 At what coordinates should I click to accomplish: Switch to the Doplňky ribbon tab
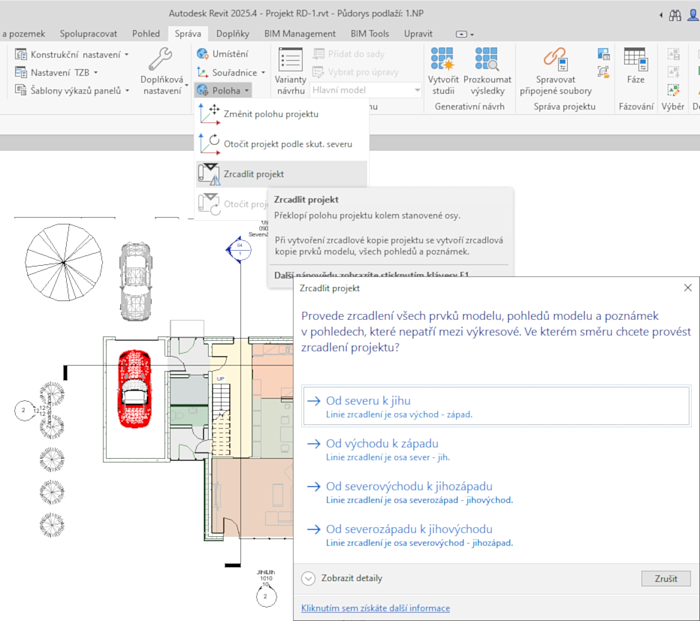232,34
